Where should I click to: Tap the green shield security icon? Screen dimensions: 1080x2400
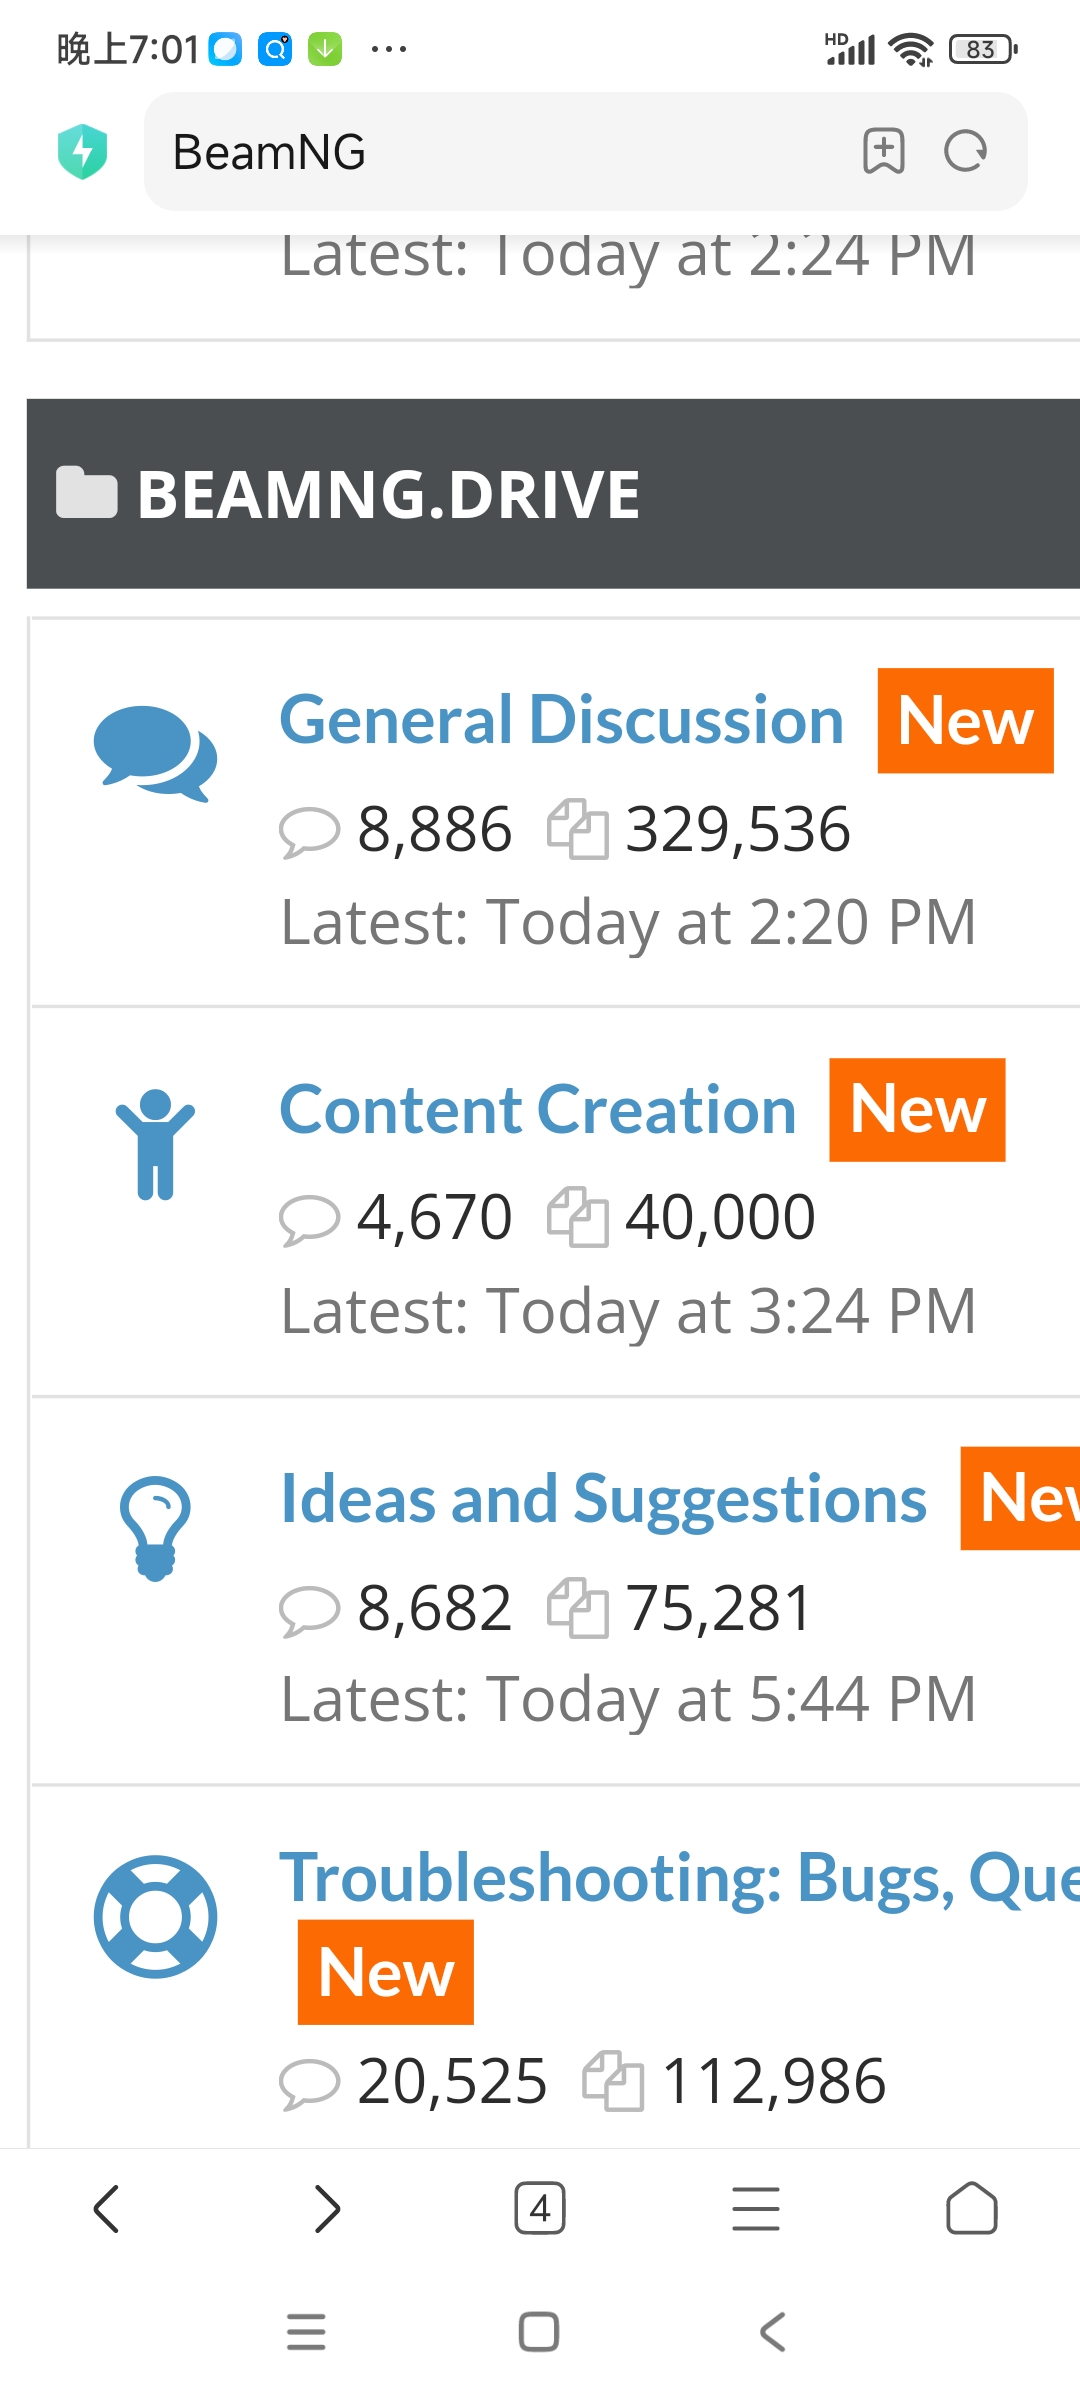pos(83,152)
